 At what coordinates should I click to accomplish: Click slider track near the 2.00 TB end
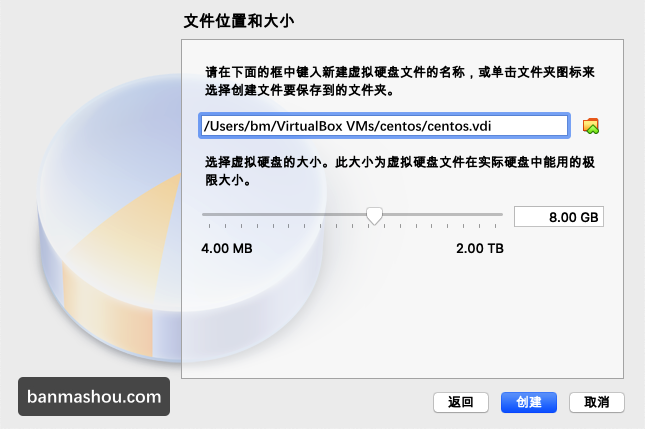(492, 214)
